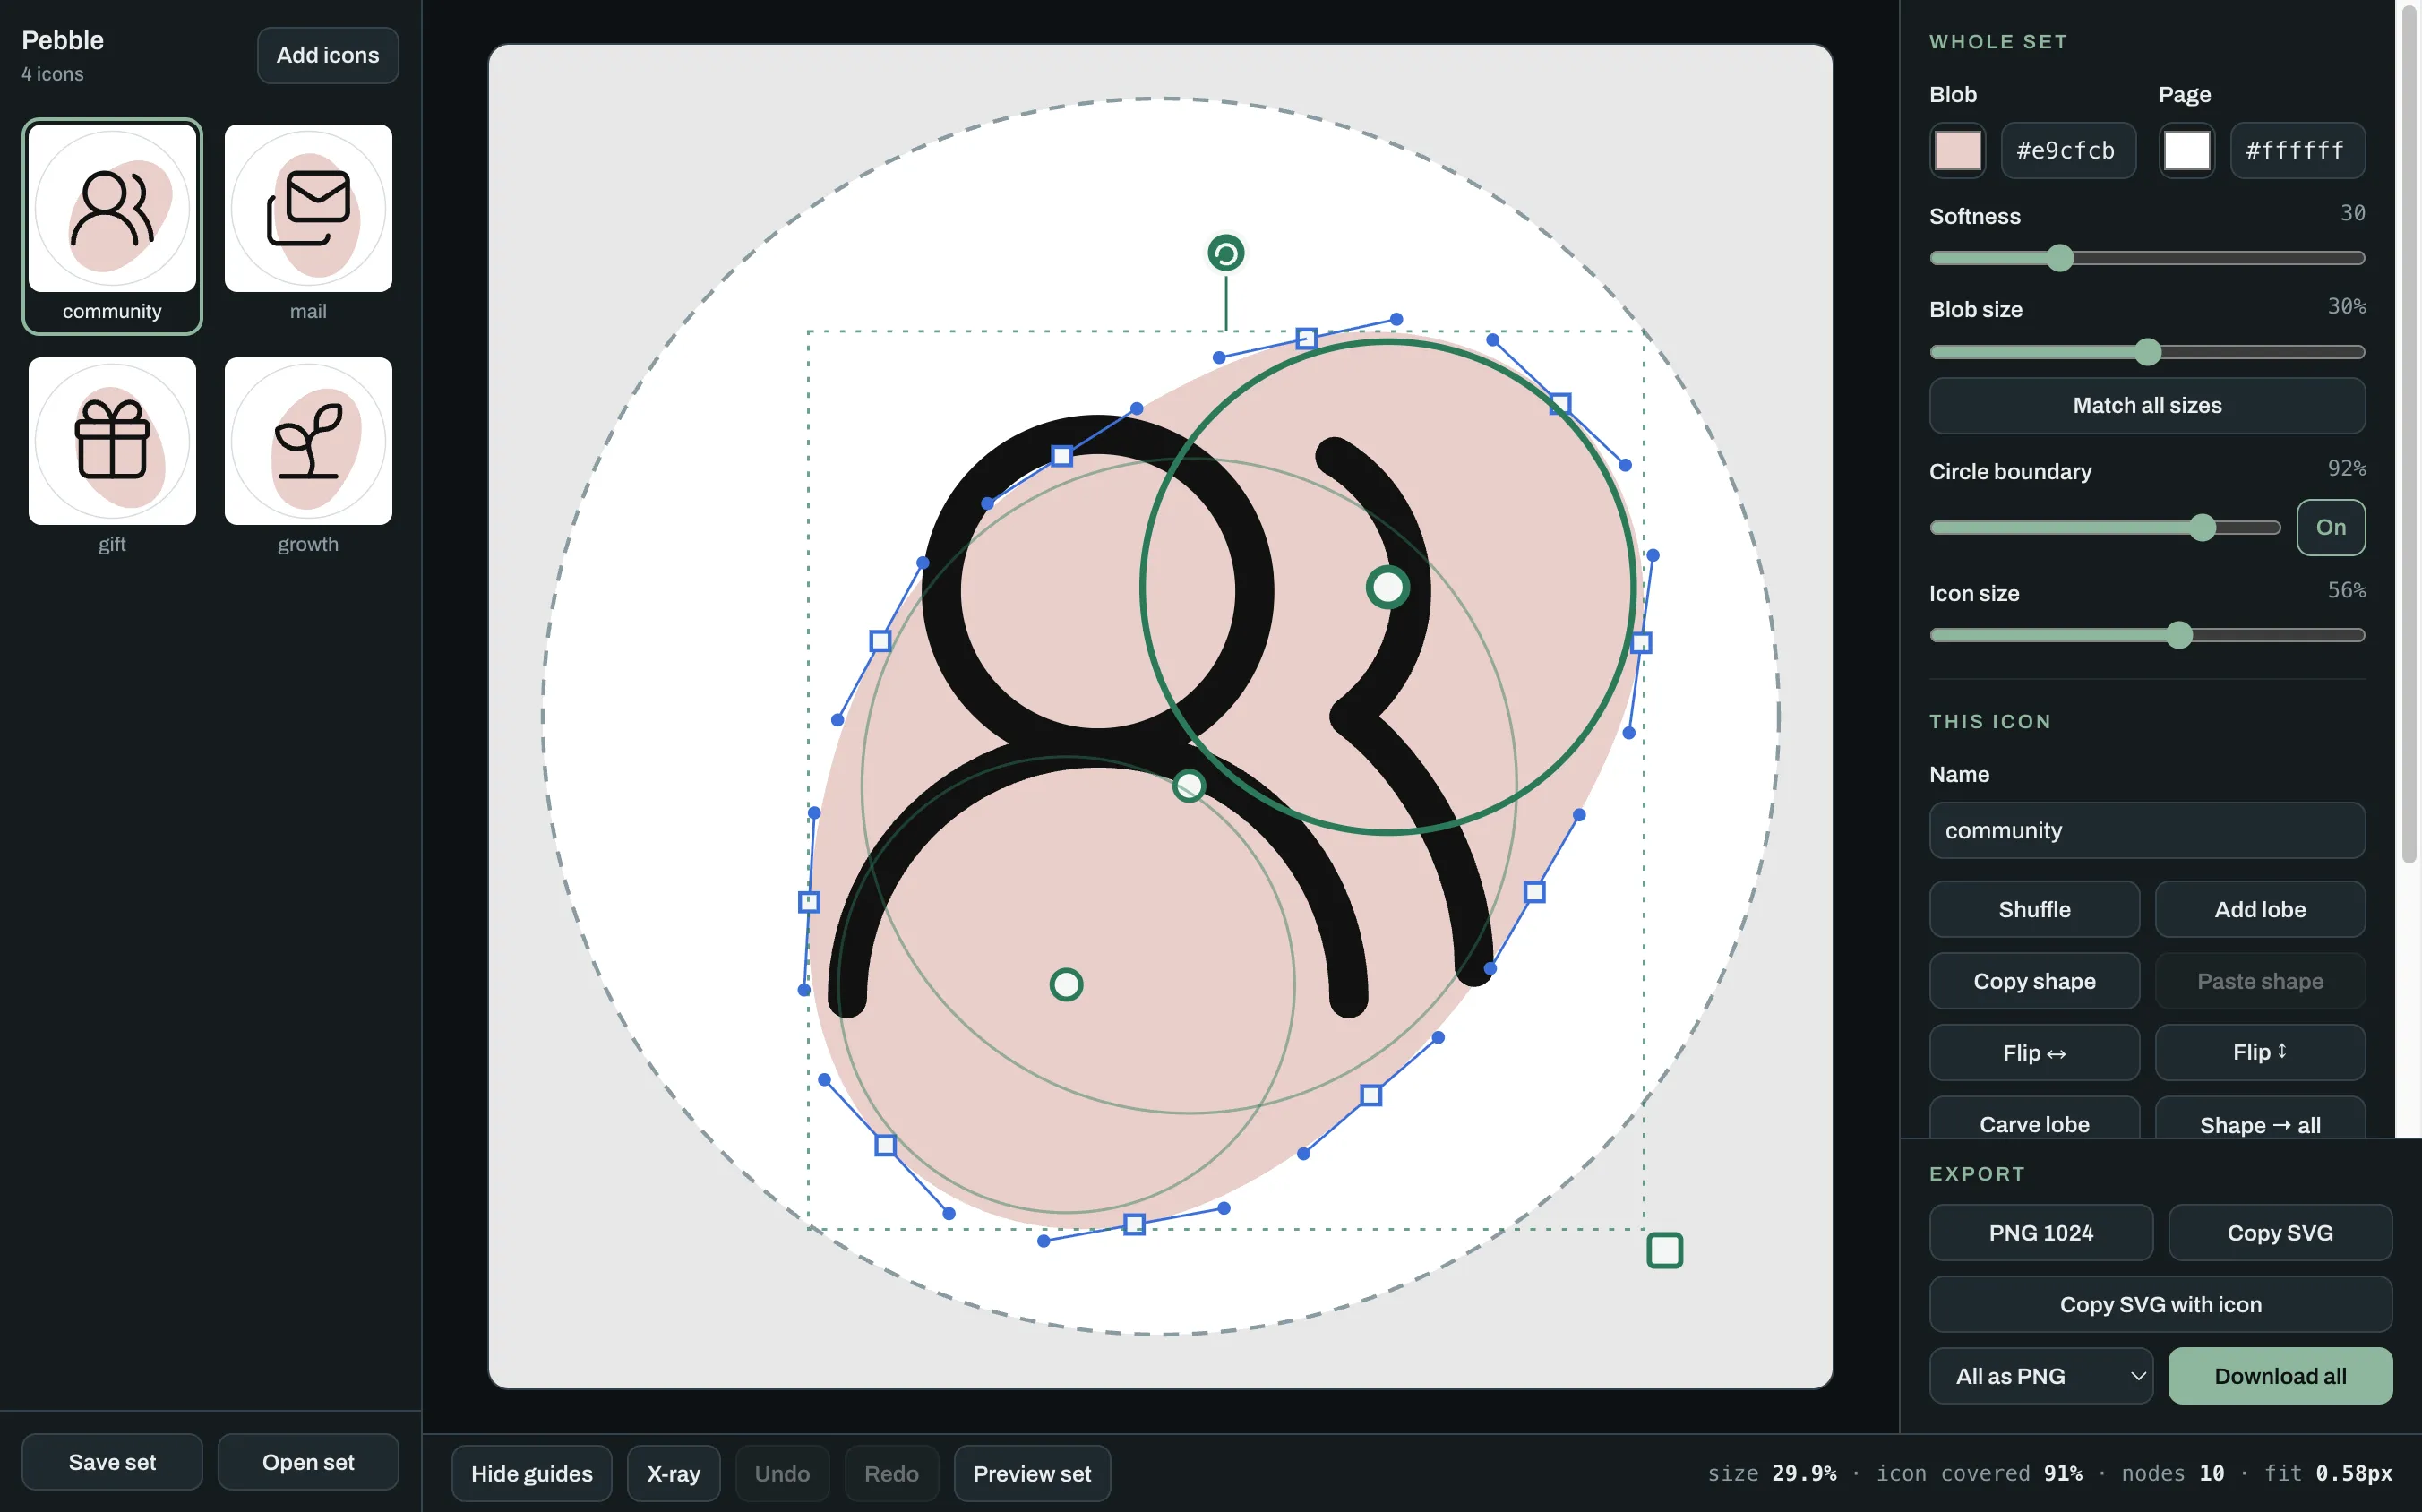Screen dimensions: 2422x1512
Task: Edit the Page hex #ffffff field
Action: pos(2297,151)
